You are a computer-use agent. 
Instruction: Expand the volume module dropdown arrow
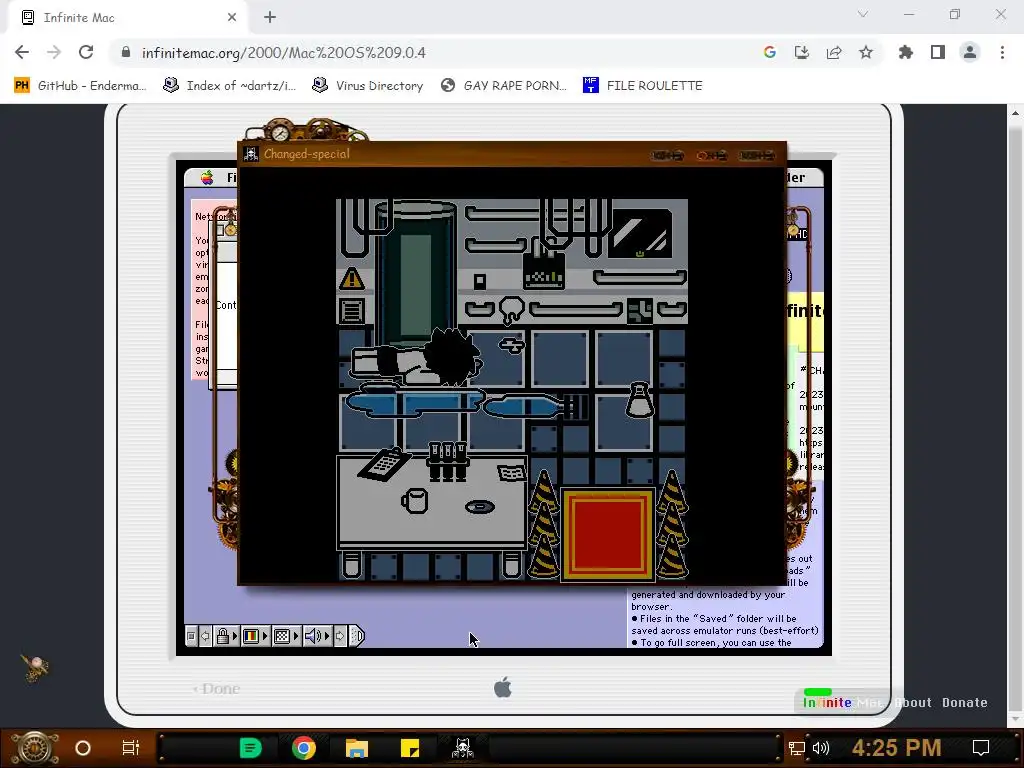click(x=327, y=635)
